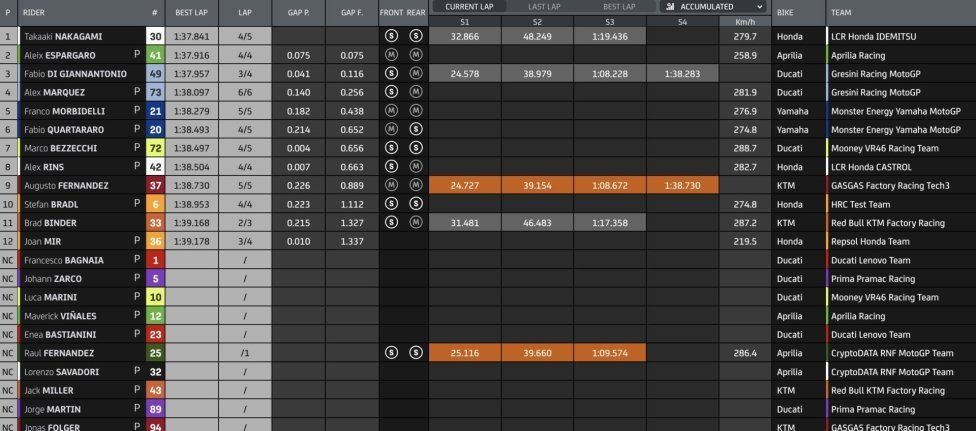Click Nakagami's front soft tyre icon
Viewport: 976px width, 431px height.
pyautogui.click(x=391, y=36)
